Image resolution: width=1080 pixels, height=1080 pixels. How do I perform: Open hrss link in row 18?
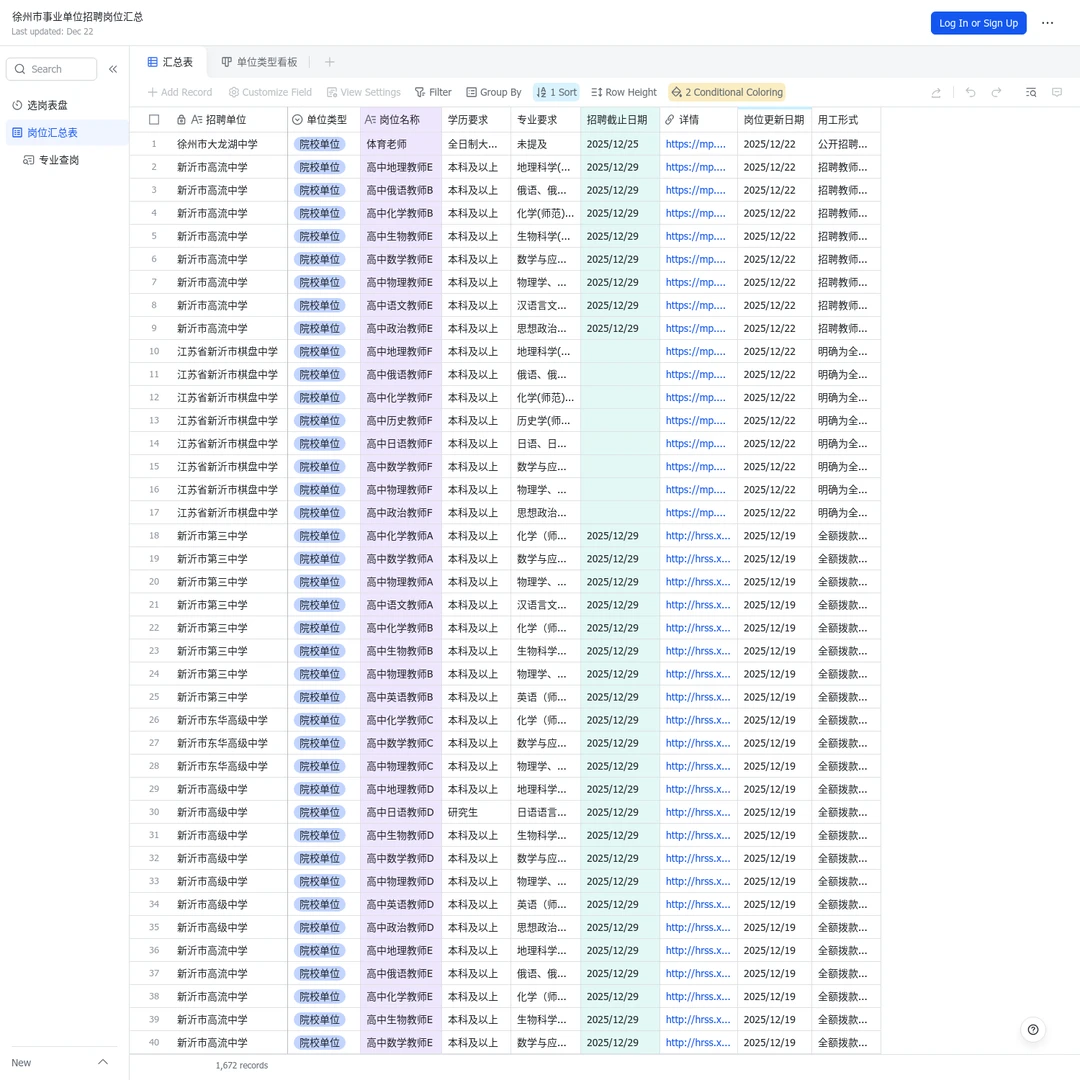698,536
